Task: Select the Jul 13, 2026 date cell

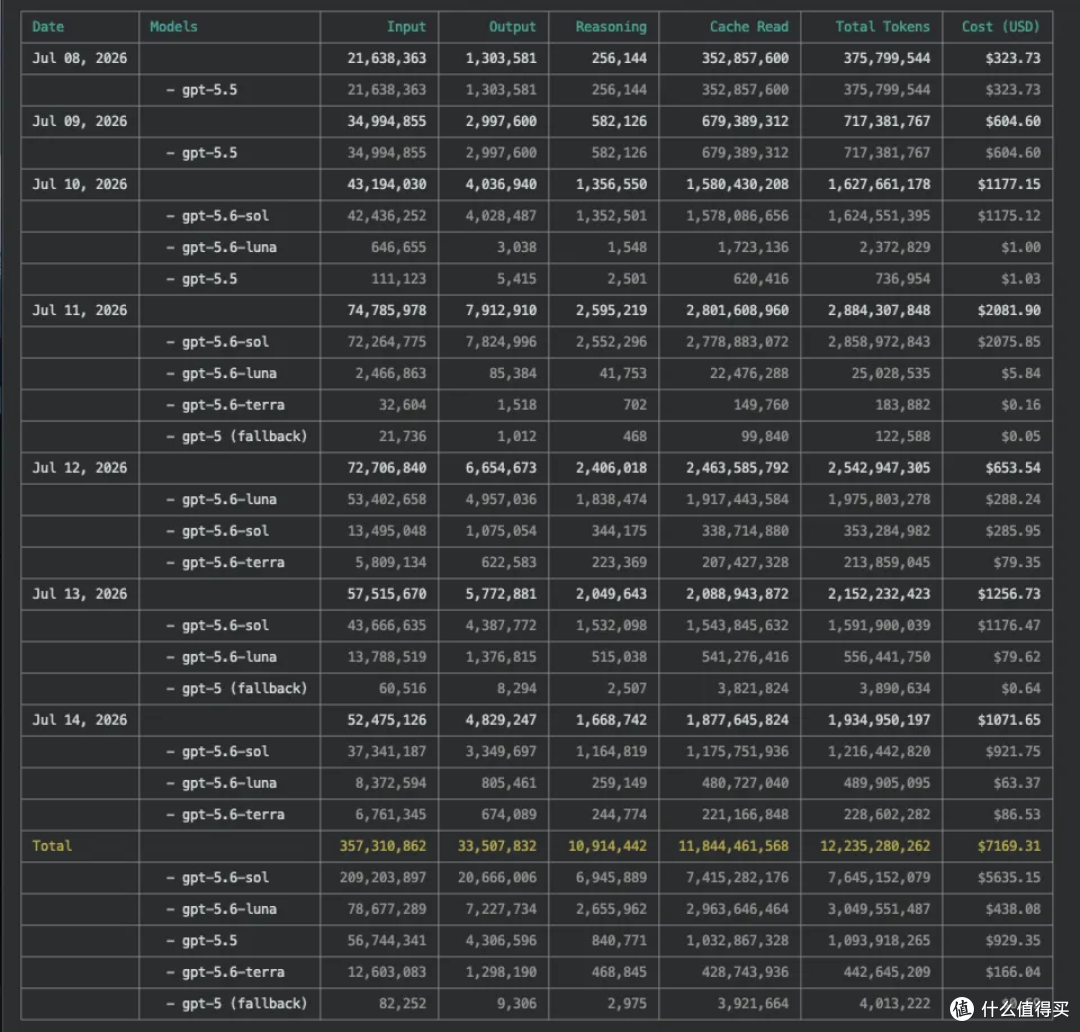Action: (x=79, y=594)
